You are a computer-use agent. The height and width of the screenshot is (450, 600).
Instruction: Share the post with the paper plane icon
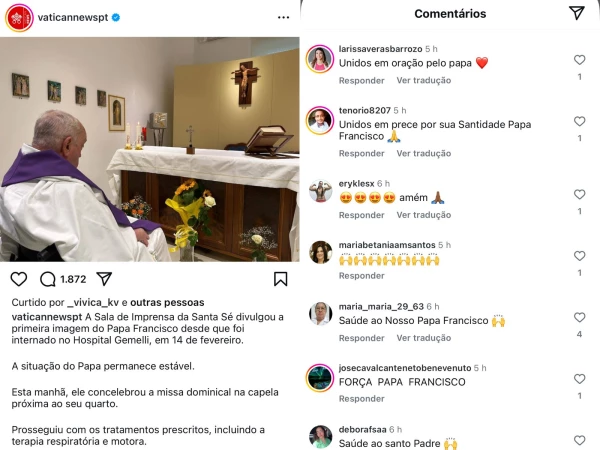[x=104, y=279]
